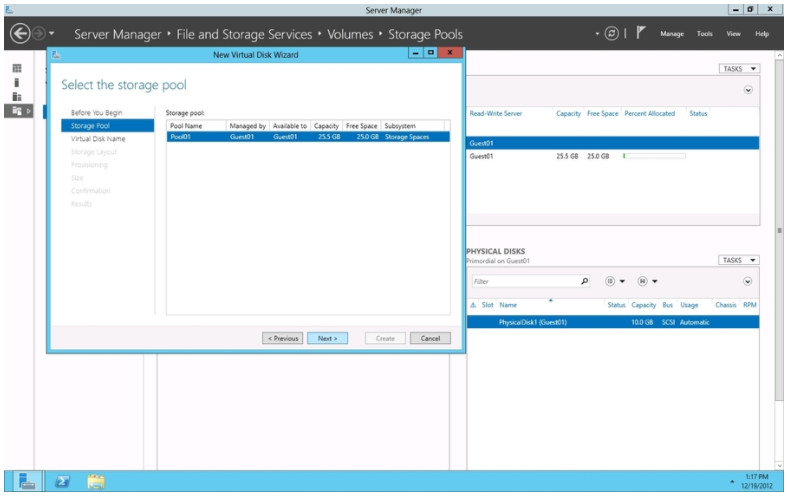Close the New Virtual Disk Wizard

[450, 52]
